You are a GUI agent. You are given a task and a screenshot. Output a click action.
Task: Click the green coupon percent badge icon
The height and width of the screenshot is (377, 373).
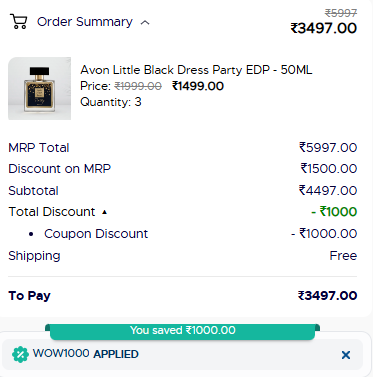[20, 354]
